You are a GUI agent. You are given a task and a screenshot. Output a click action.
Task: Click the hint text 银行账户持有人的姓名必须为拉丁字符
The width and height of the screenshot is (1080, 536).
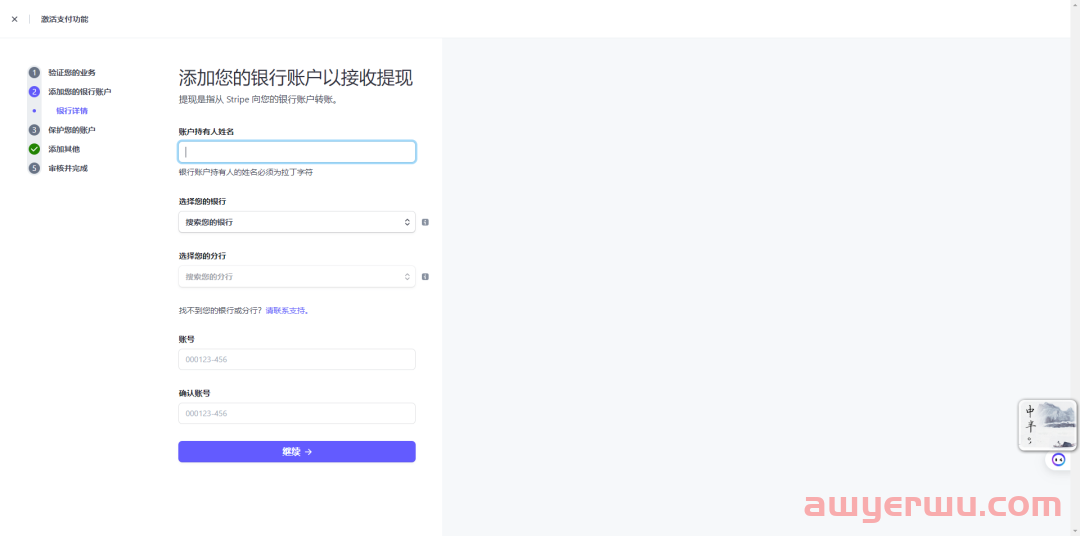pos(245,172)
